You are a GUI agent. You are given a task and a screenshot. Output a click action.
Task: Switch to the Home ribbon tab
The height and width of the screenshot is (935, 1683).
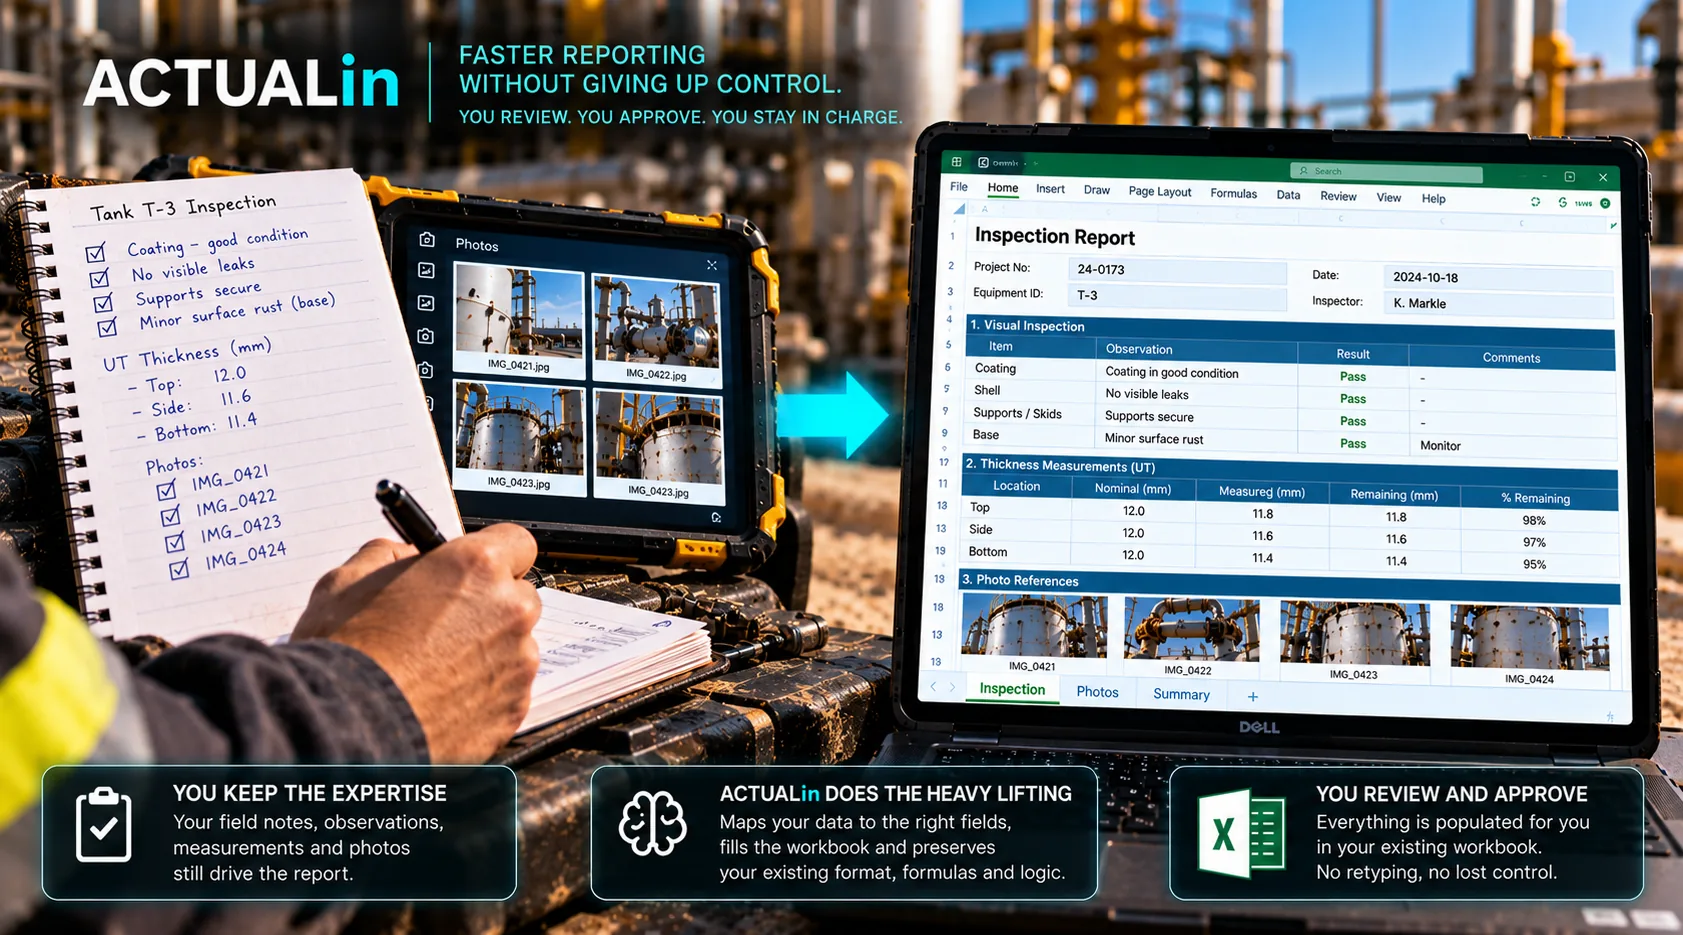pos(1002,188)
